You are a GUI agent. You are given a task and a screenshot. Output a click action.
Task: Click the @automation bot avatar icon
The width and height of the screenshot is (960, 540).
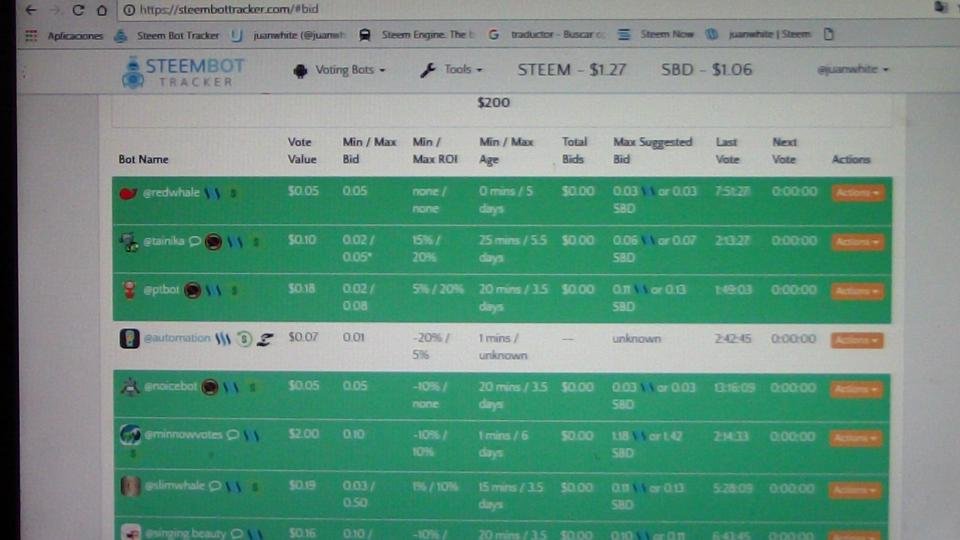click(x=129, y=338)
